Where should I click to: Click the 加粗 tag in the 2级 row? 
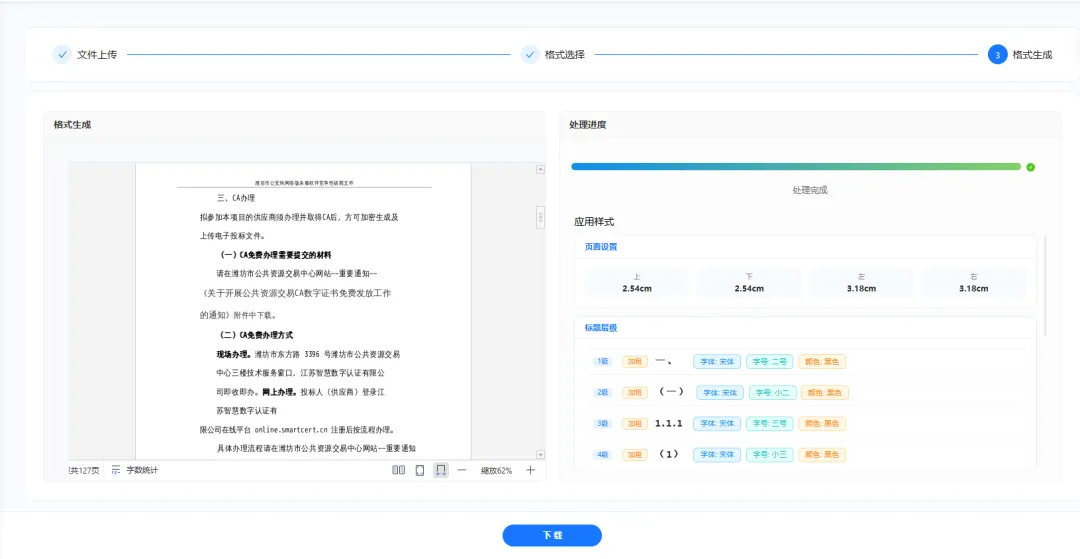pyautogui.click(x=634, y=392)
